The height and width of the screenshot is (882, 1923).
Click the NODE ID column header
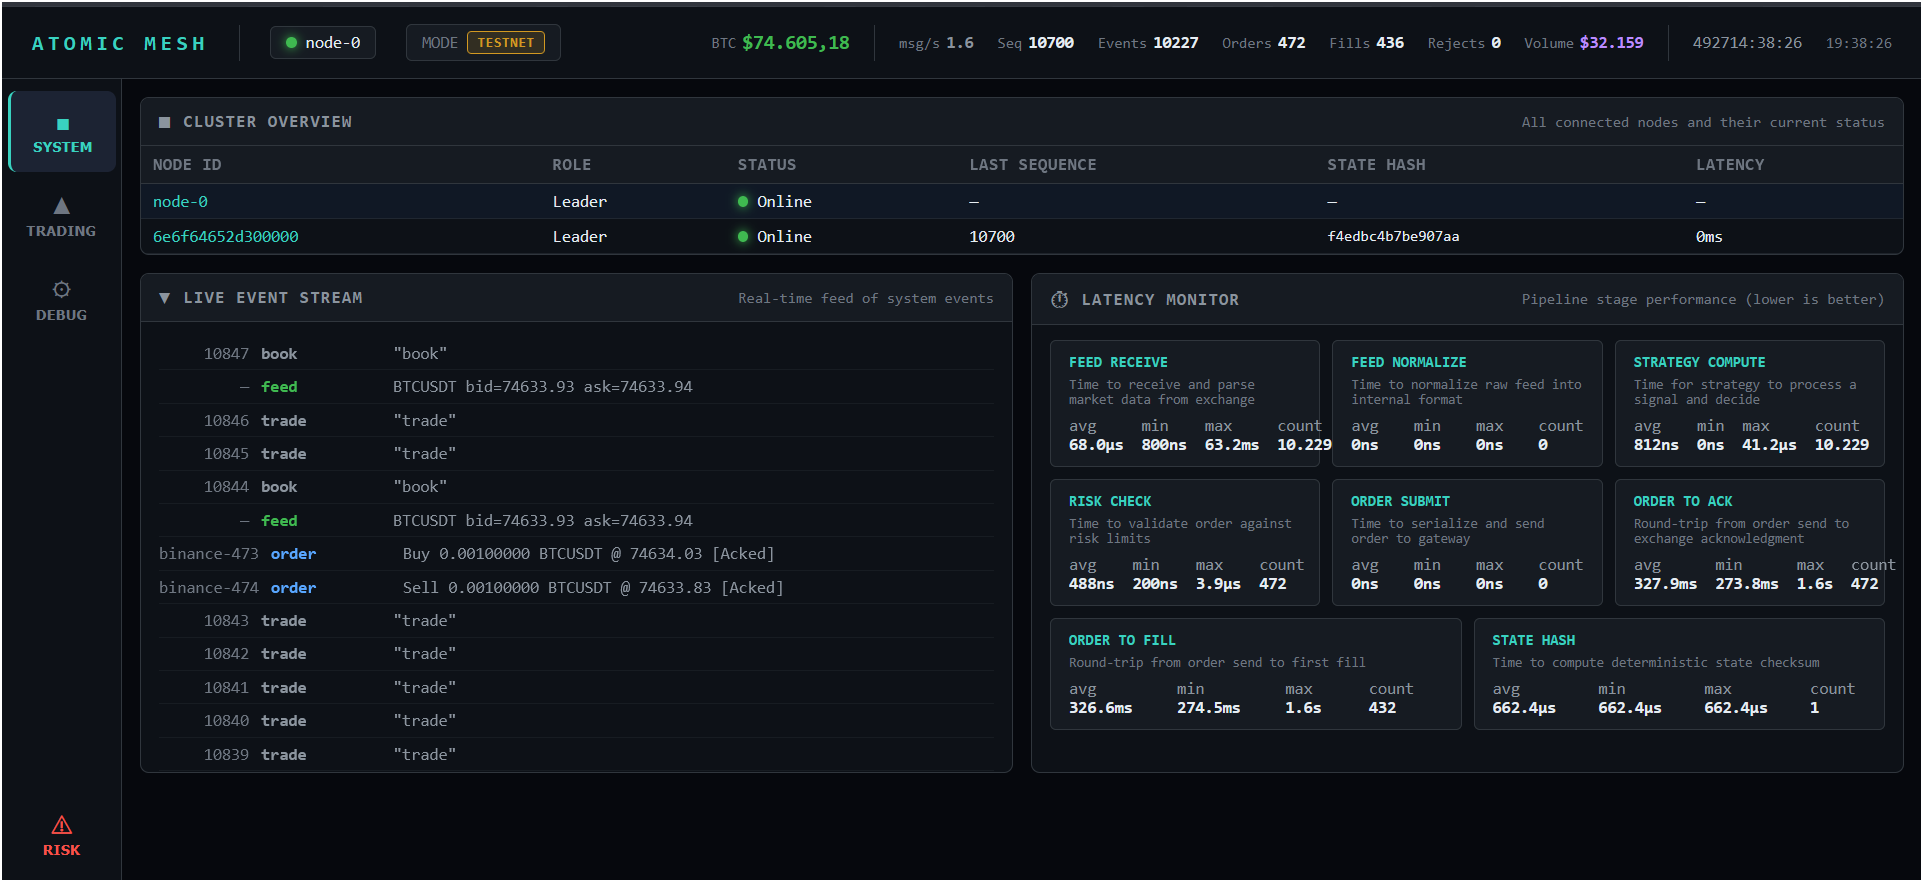point(187,165)
